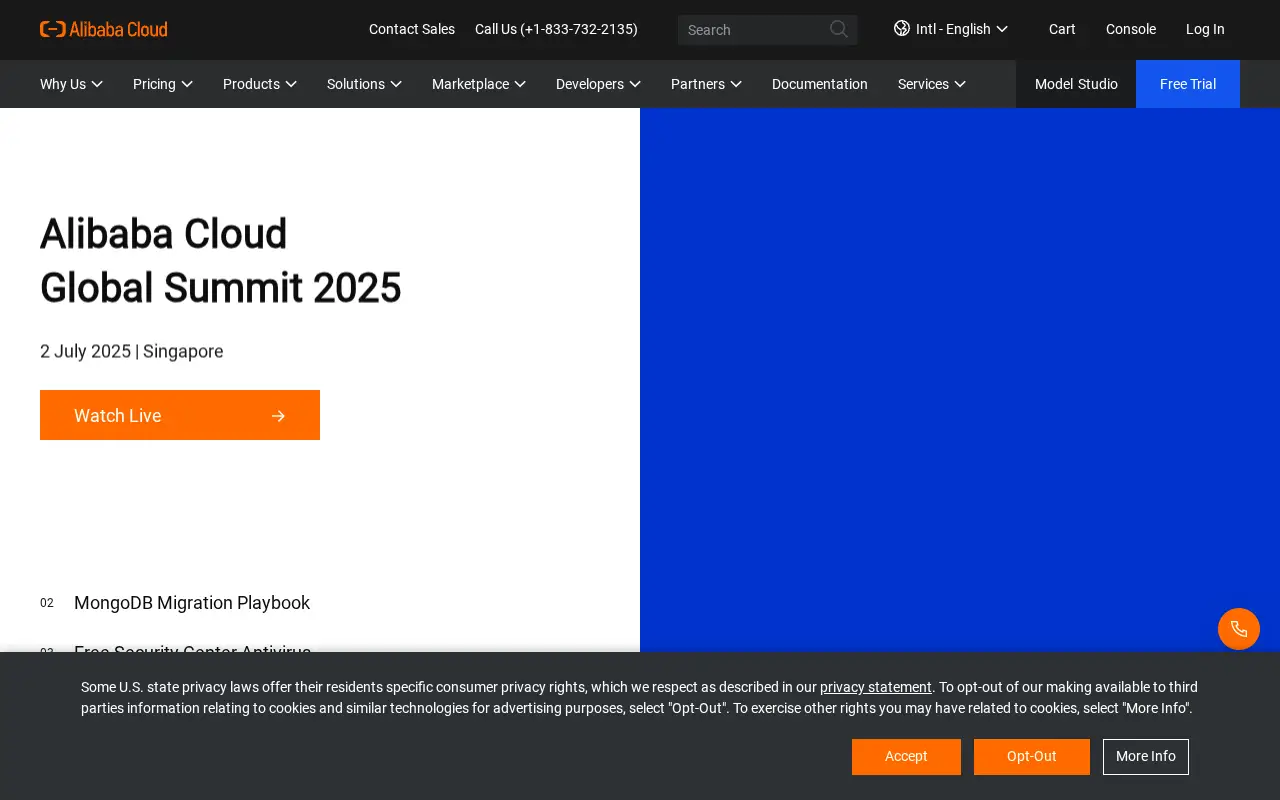
Task: Open the Why Us menu label
Action: (x=63, y=84)
